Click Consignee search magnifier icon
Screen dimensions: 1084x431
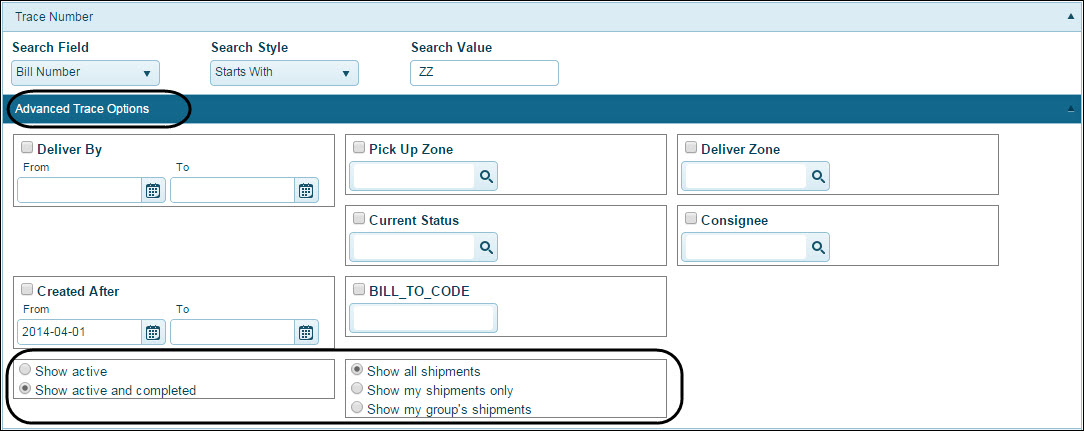point(818,247)
